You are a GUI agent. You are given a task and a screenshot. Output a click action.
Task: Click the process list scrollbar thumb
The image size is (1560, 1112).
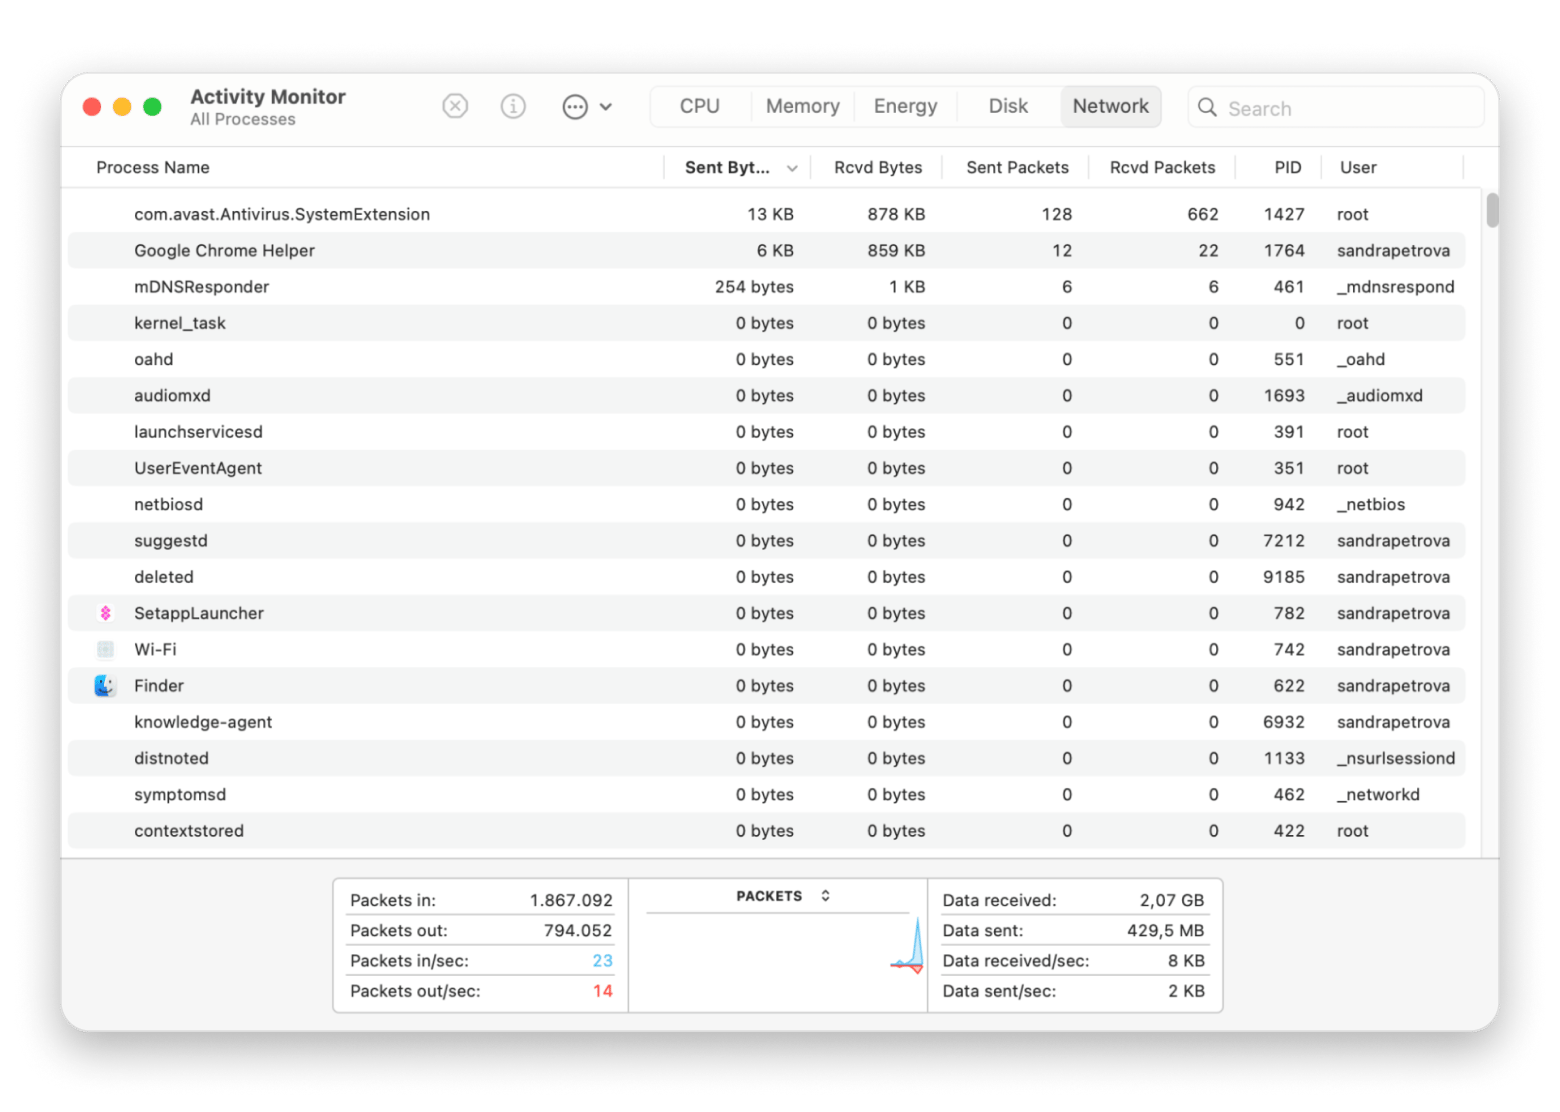click(x=1492, y=210)
